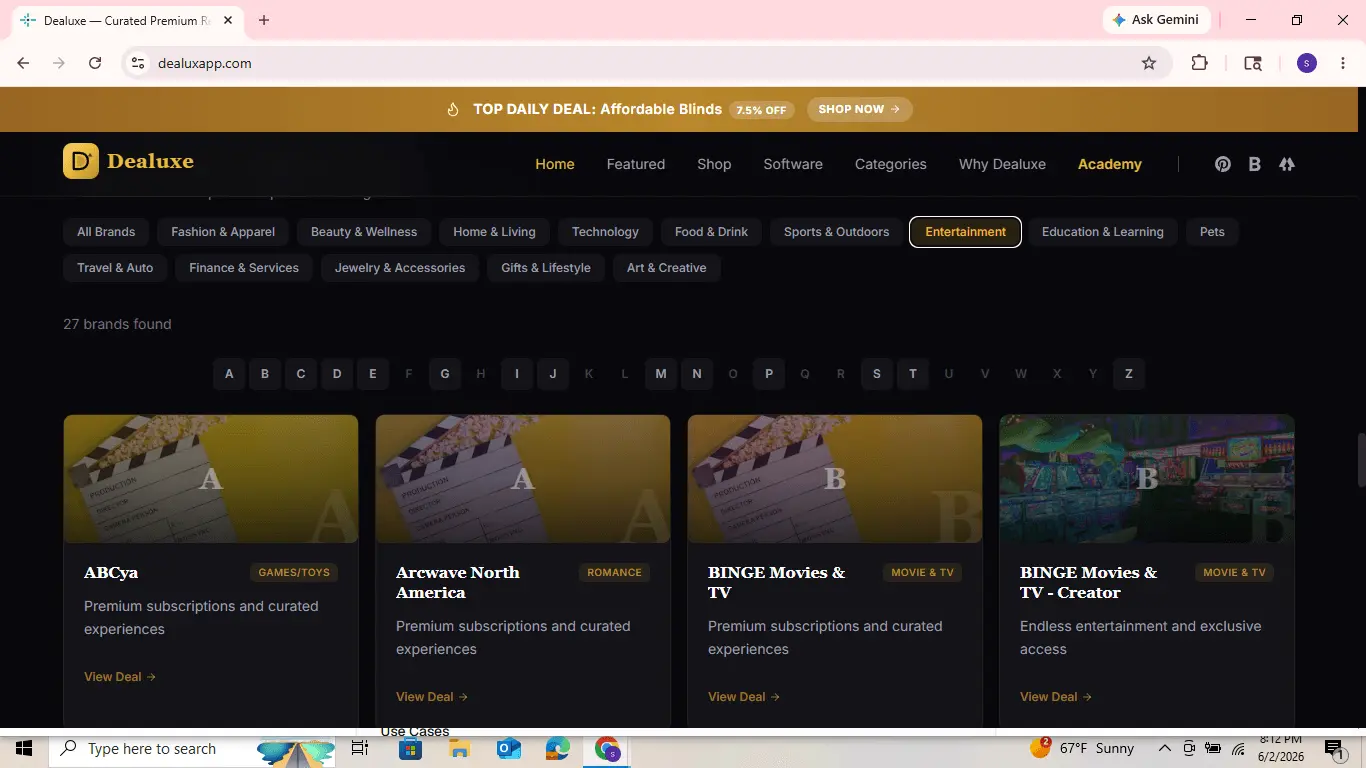Click the battery icon in system tray
Screen dimensions: 1366x768
click(x=1213, y=748)
